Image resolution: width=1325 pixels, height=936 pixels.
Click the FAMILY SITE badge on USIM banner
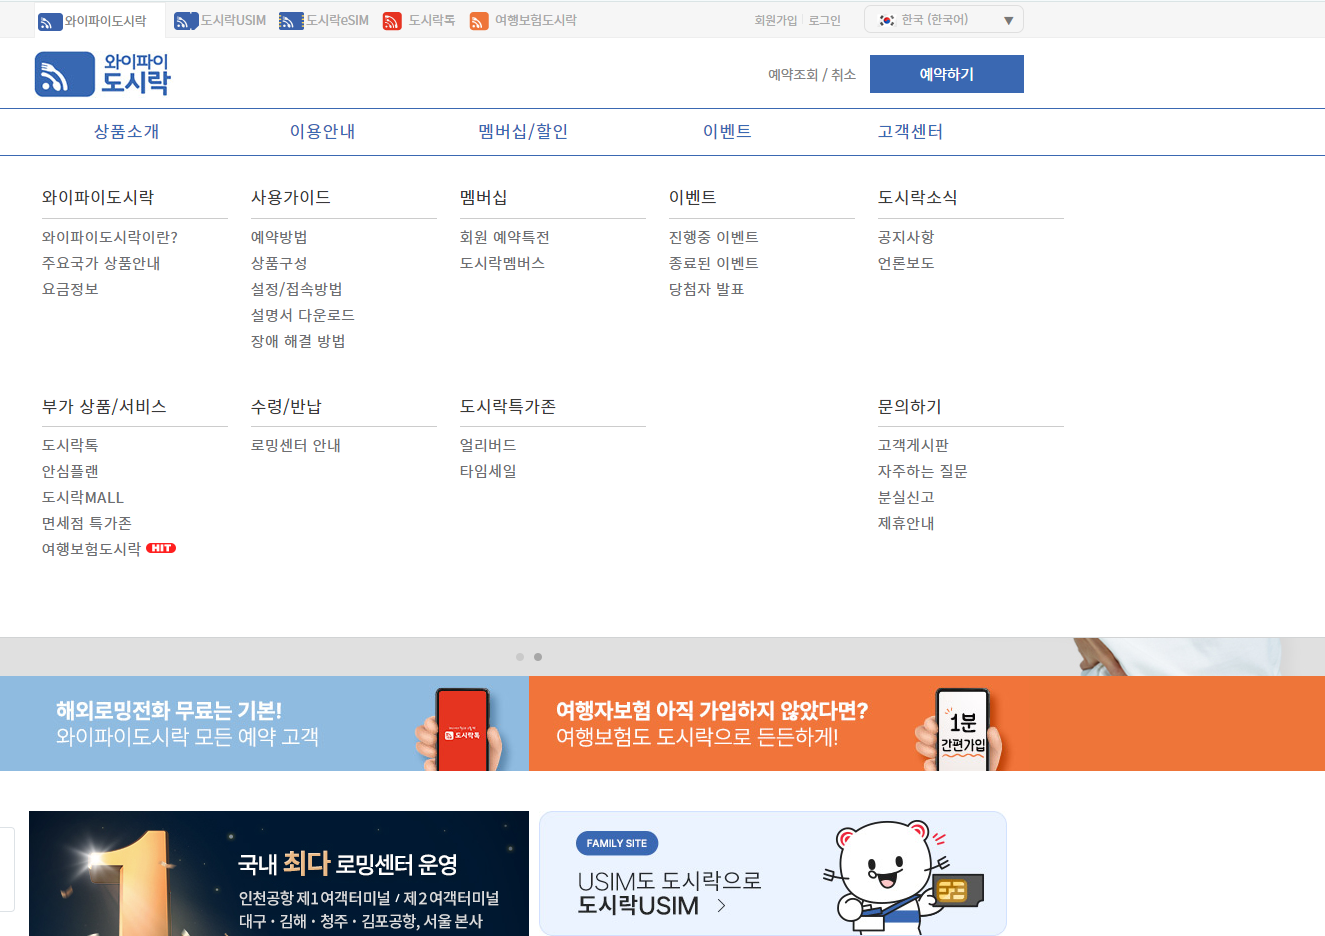[617, 843]
